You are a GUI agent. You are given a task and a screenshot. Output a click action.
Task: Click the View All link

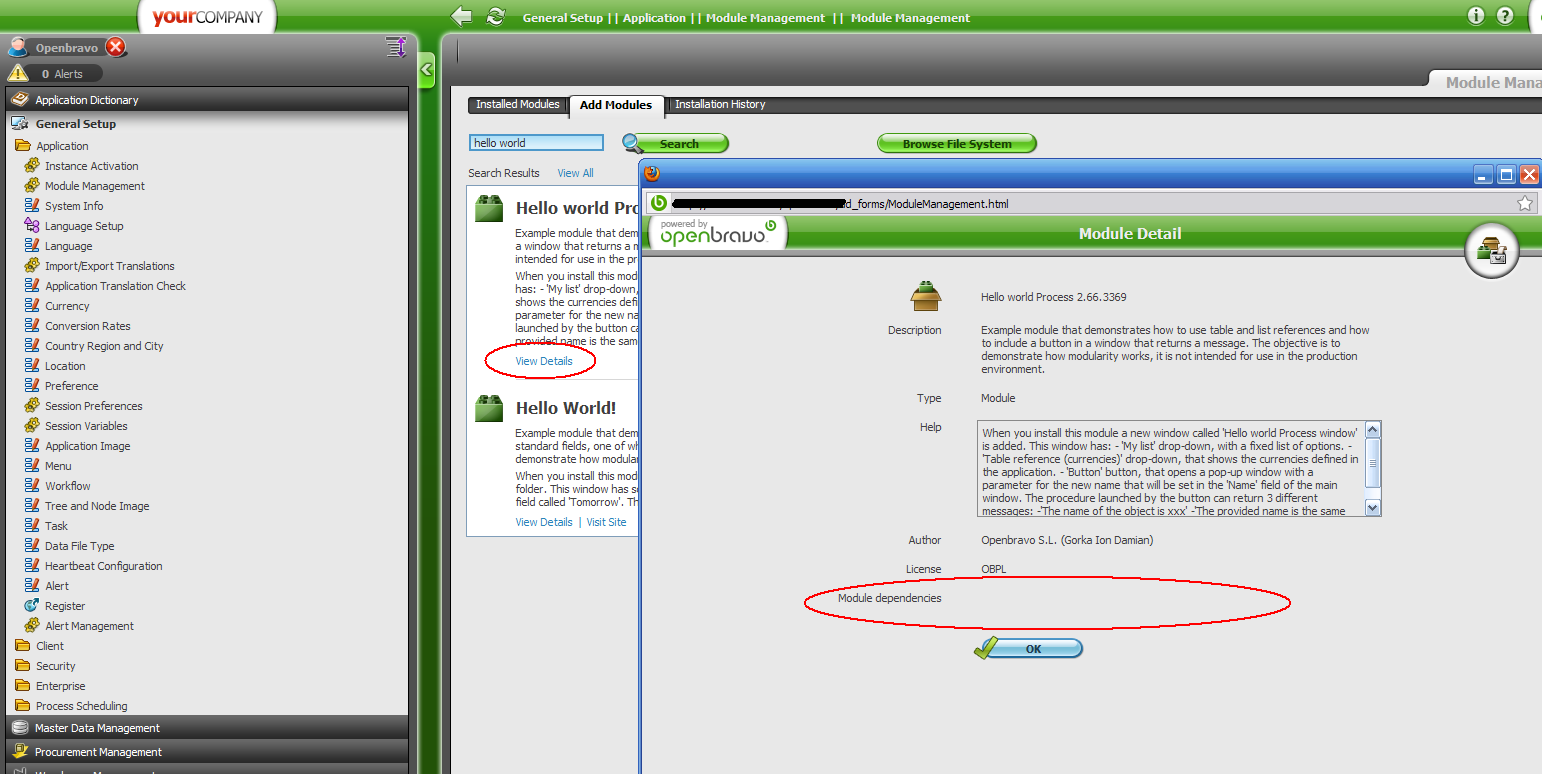[x=575, y=173]
